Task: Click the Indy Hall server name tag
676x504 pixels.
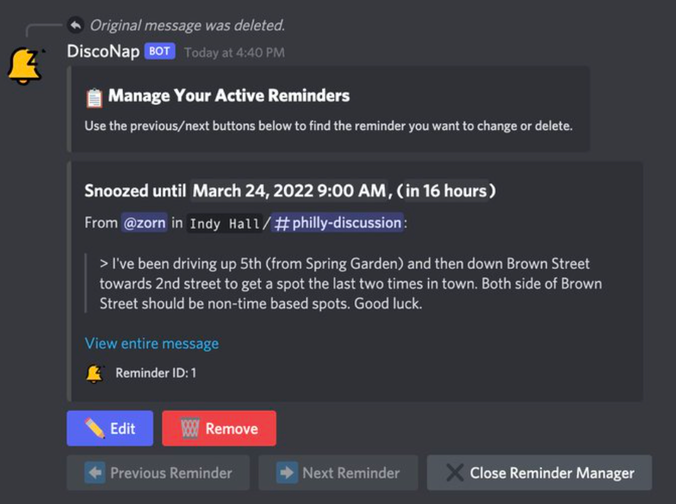Action: (x=225, y=223)
